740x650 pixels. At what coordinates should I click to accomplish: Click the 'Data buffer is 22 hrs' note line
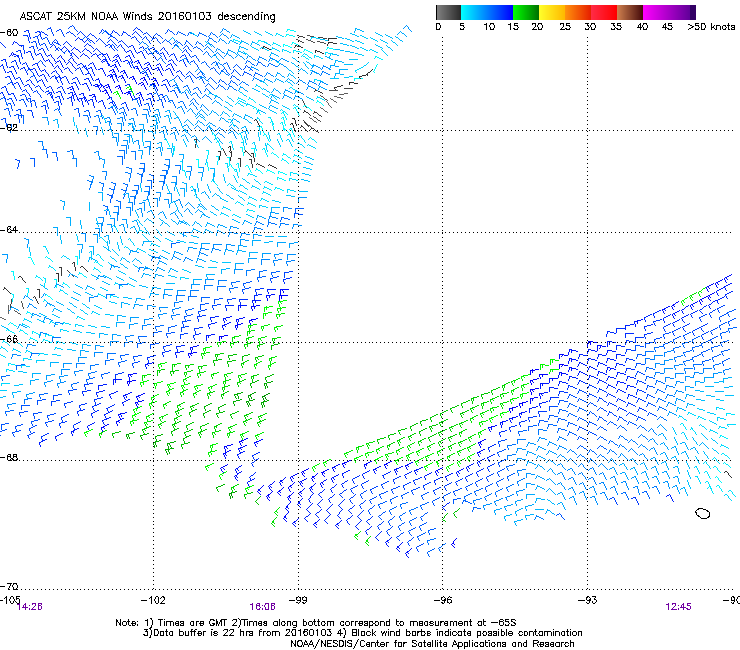(x=363, y=633)
